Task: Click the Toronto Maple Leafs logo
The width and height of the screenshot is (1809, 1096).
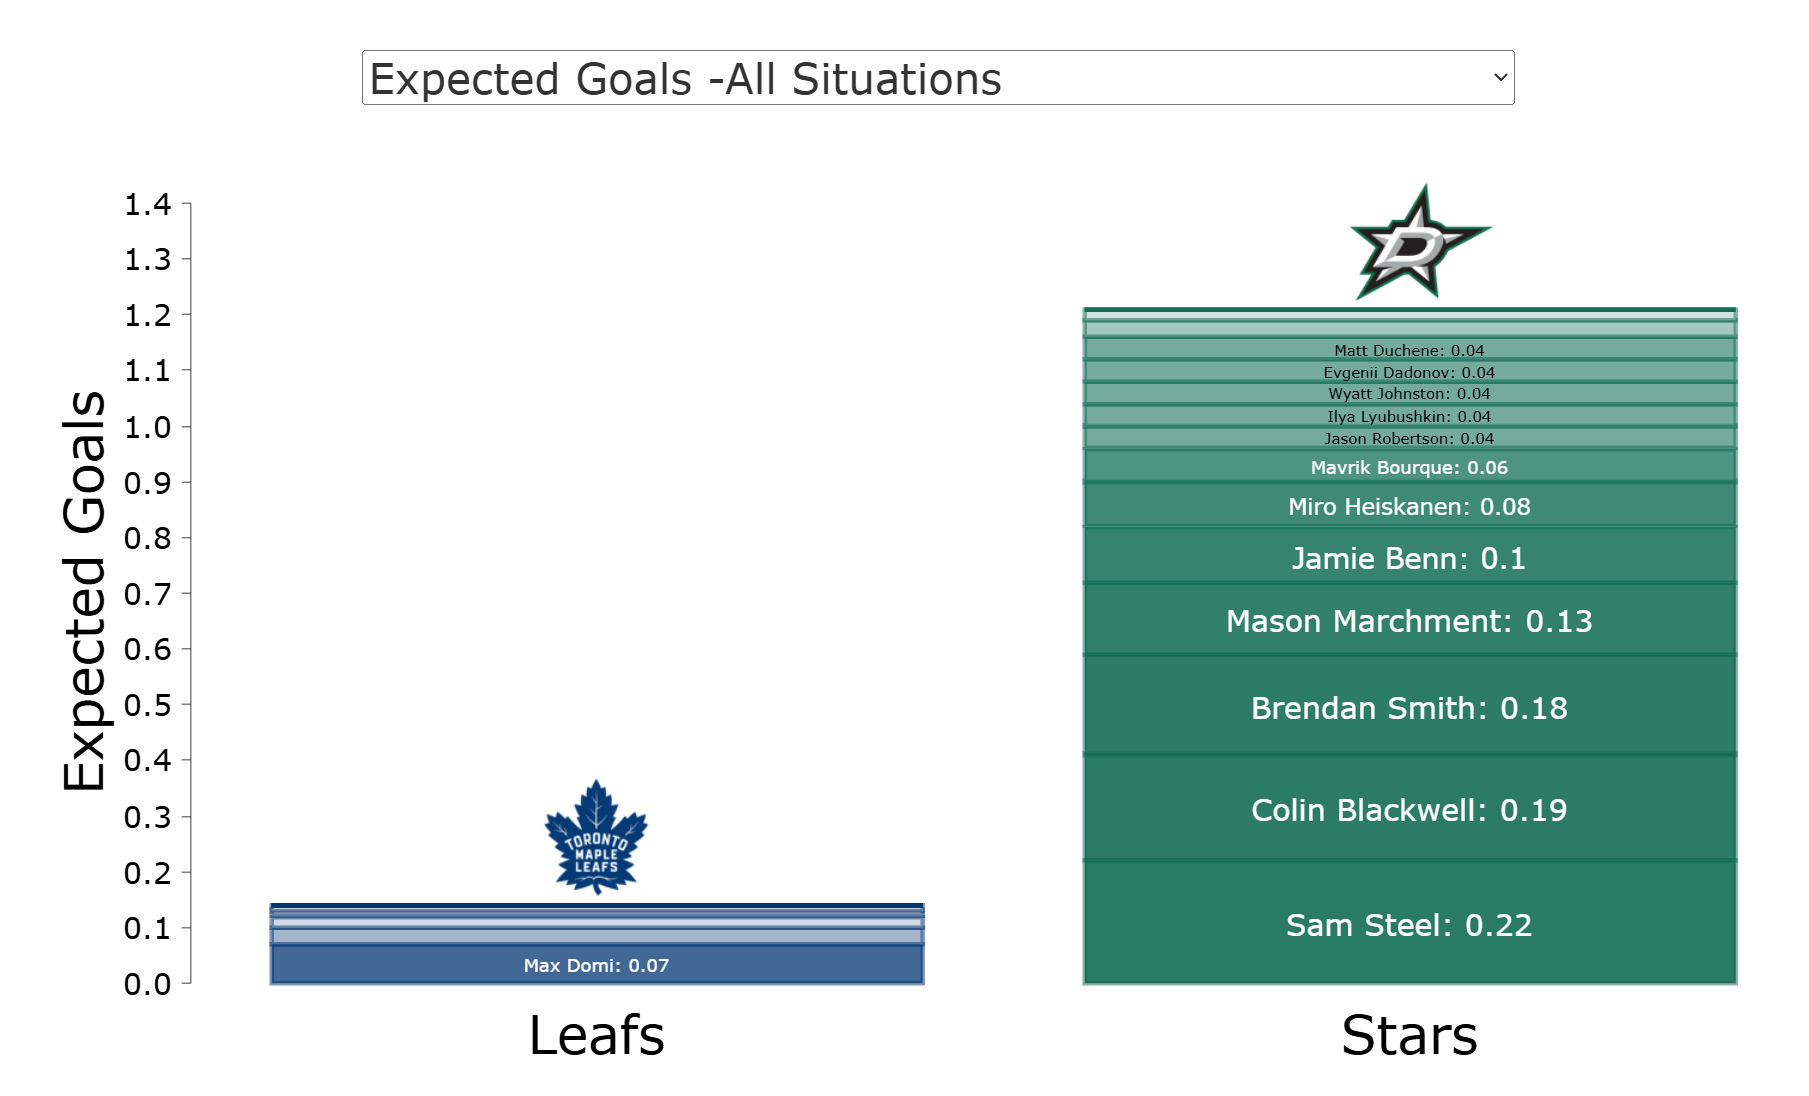Action: coord(596,838)
